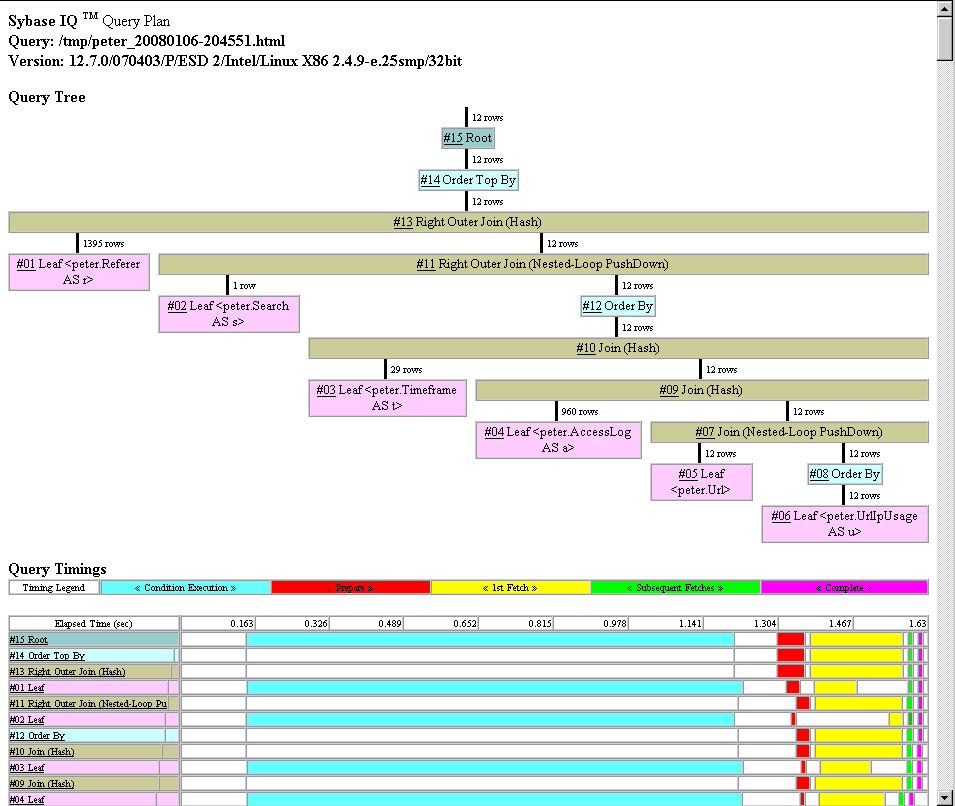Open #13 Right Outer Join (Hash) node
Viewport: 955px width, 806px height.
pyautogui.click(x=404, y=222)
